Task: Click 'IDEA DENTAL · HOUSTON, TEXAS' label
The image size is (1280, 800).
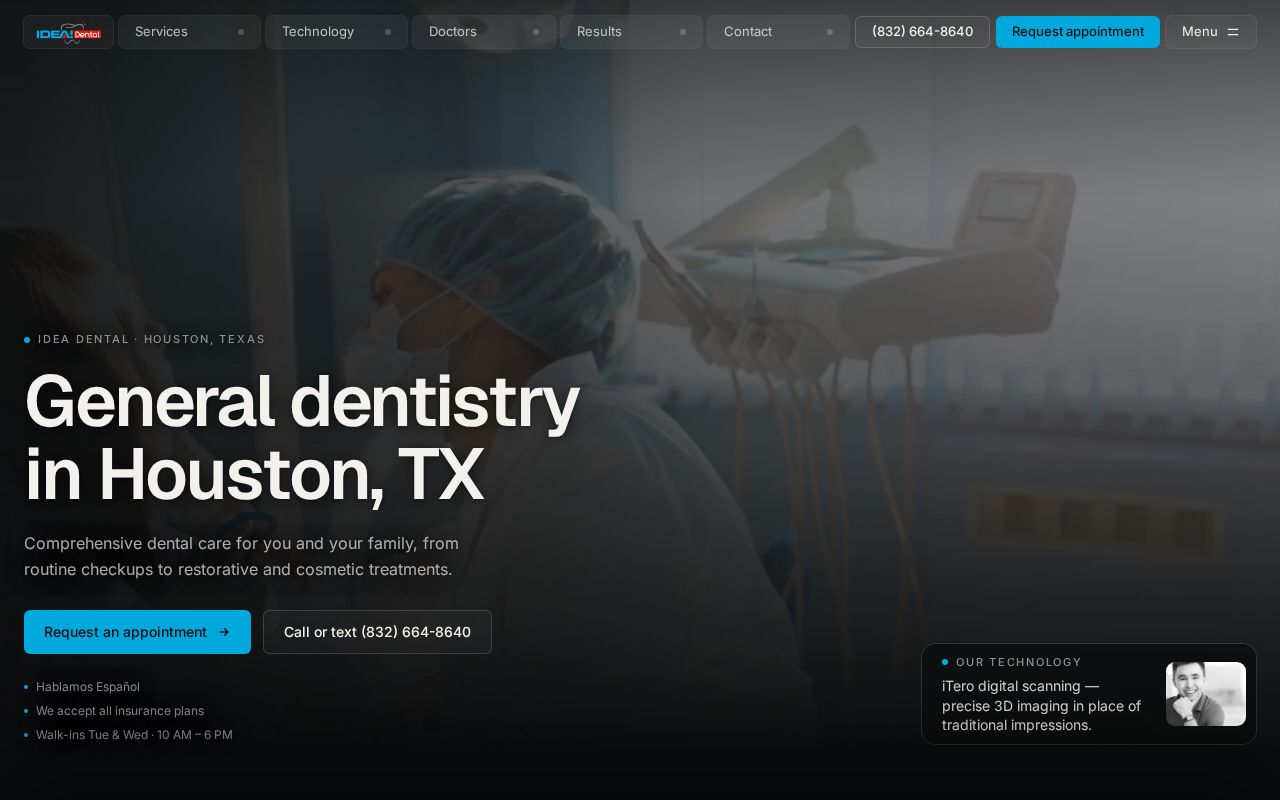Action: click(x=152, y=339)
